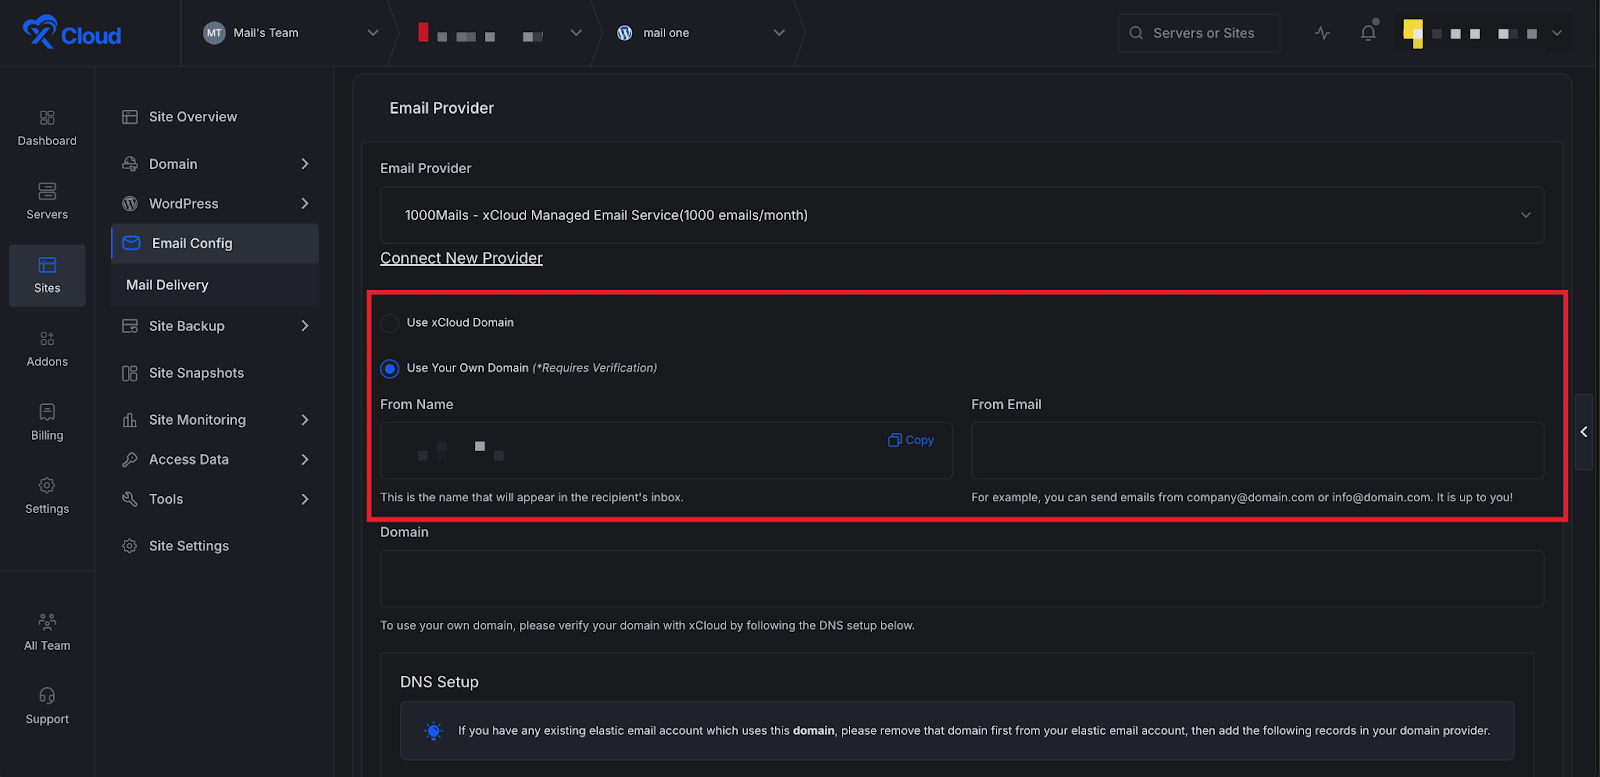This screenshot has width=1600, height=777.
Task: Click the Connect New Provider link
Action: pyautogui.click(x=461, y=258)
